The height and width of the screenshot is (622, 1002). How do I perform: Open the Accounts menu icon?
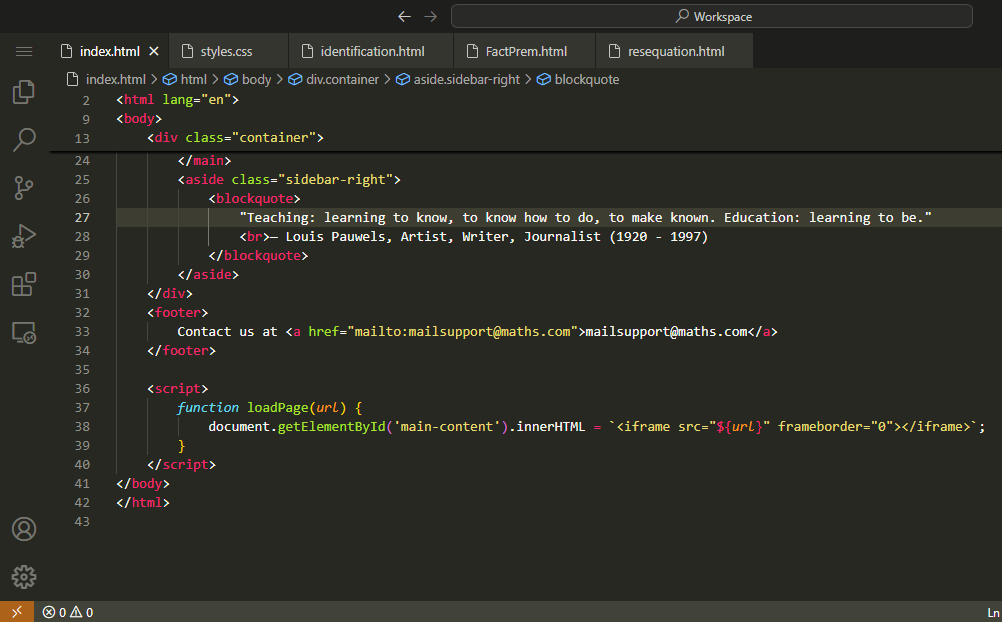24,529
